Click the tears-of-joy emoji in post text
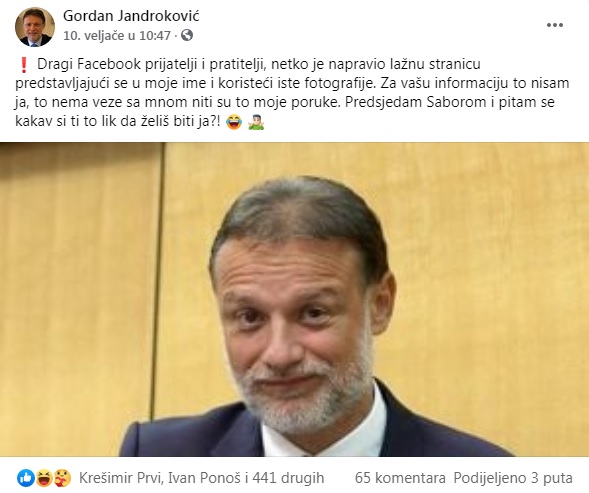Screen dimensions: 589x493 234,122
